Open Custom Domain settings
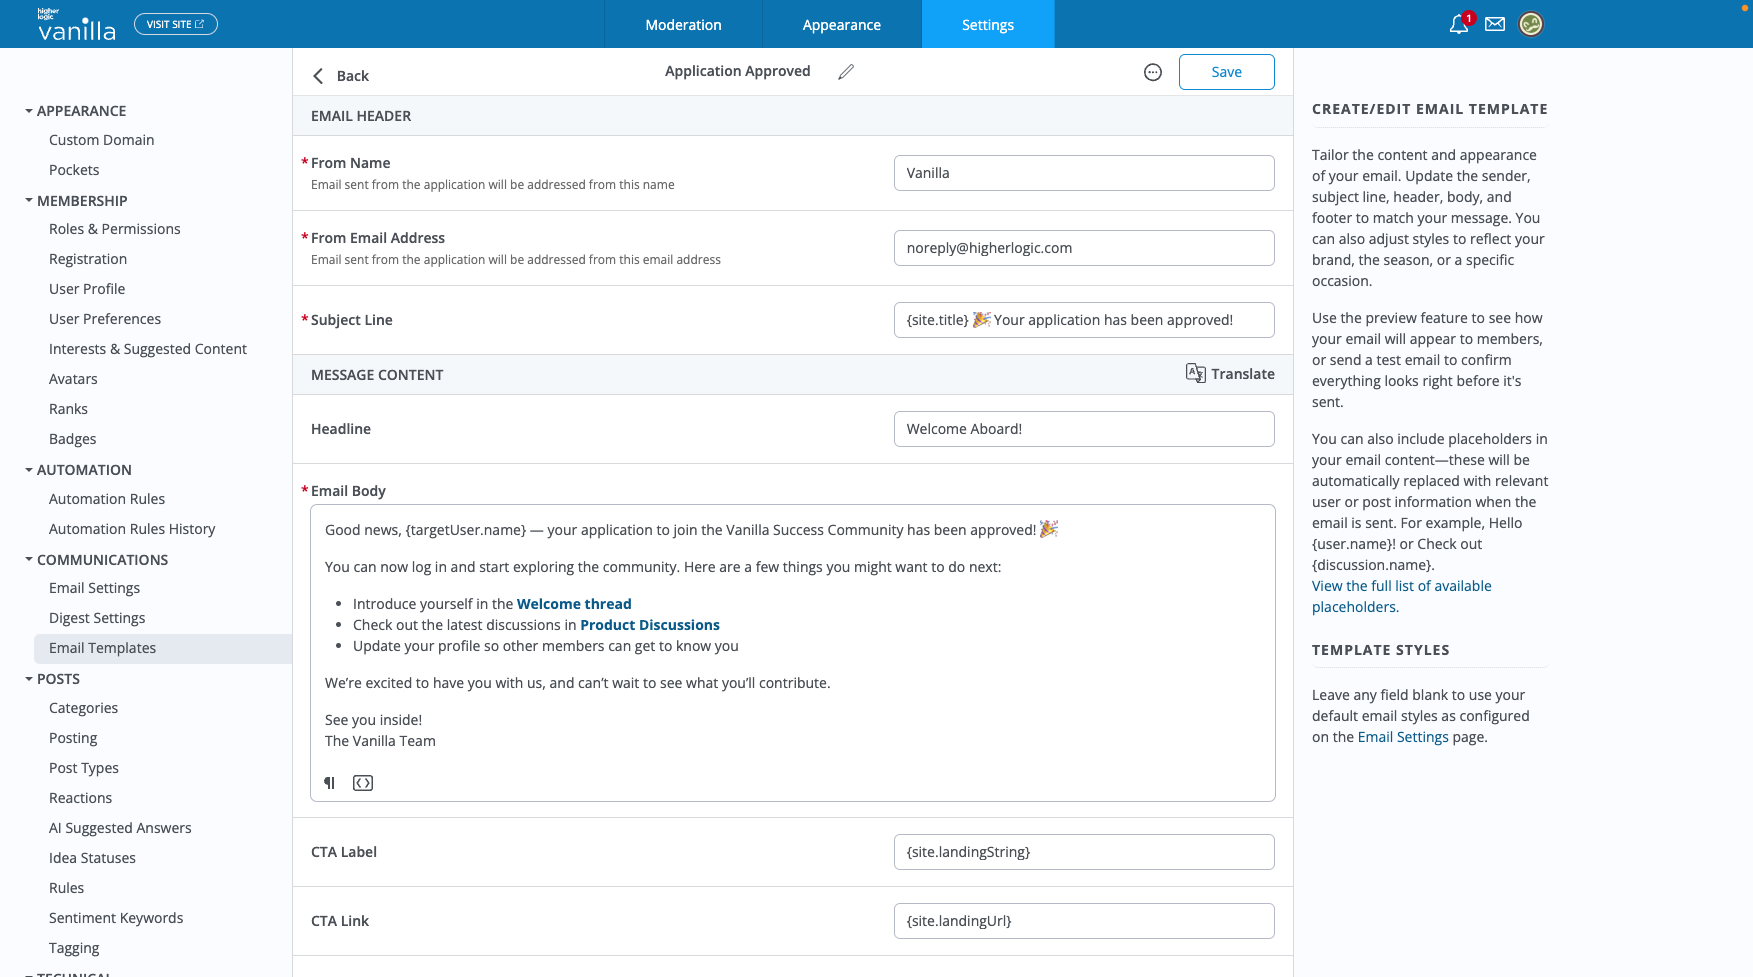Viewport: 1753px width, 977px height. [x=101, y=140]
